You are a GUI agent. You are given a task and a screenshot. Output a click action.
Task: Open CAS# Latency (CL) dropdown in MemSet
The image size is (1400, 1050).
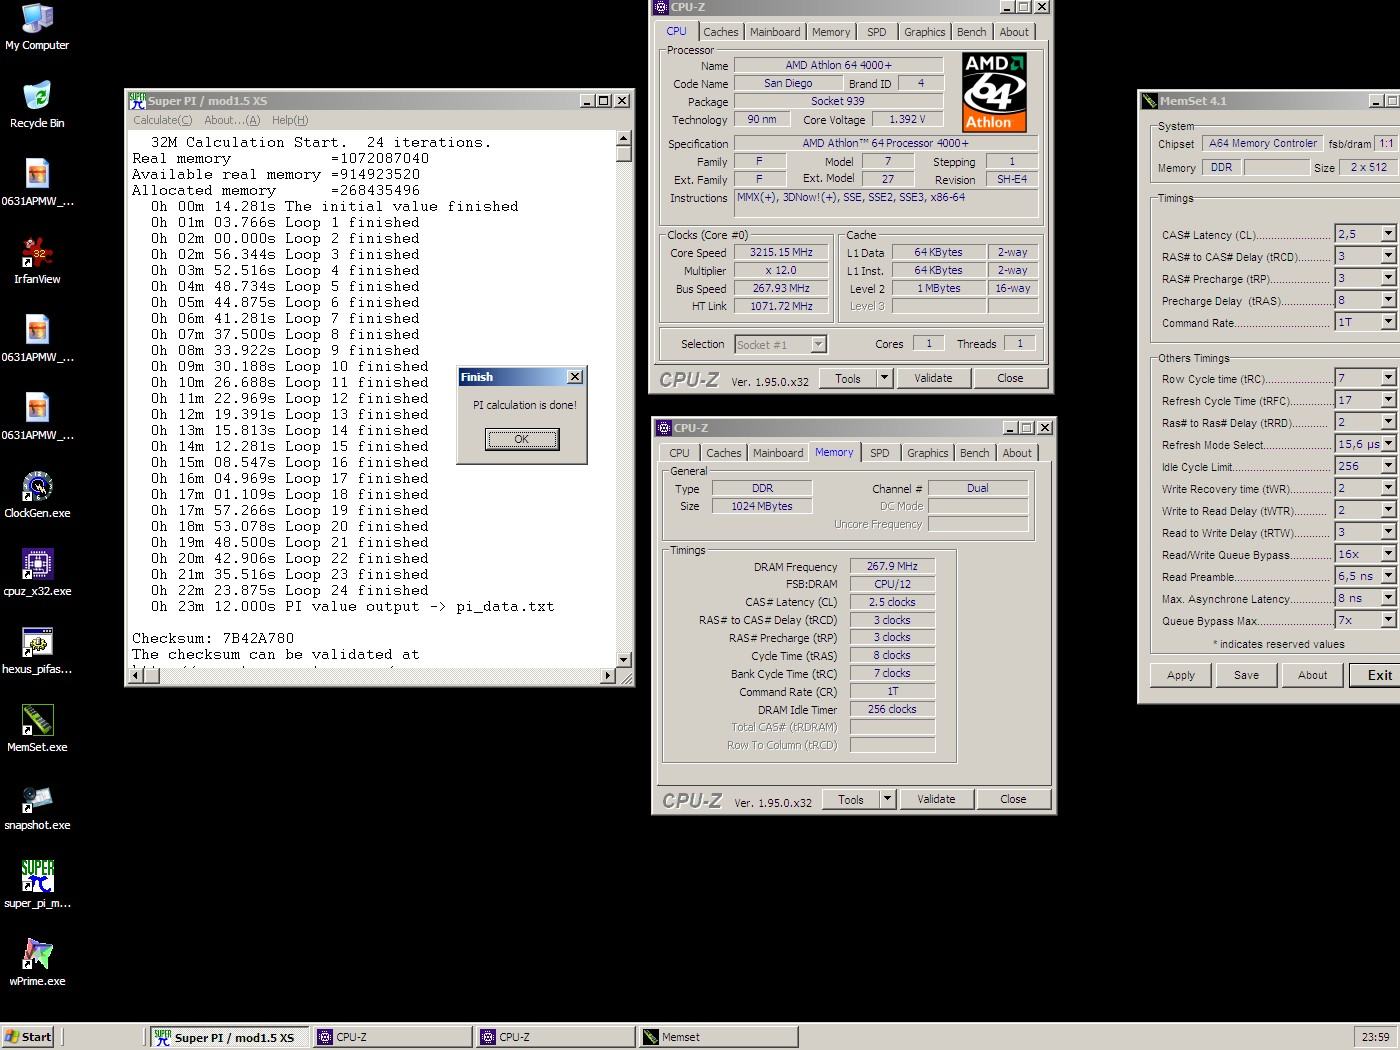[x=1388, y=234]
